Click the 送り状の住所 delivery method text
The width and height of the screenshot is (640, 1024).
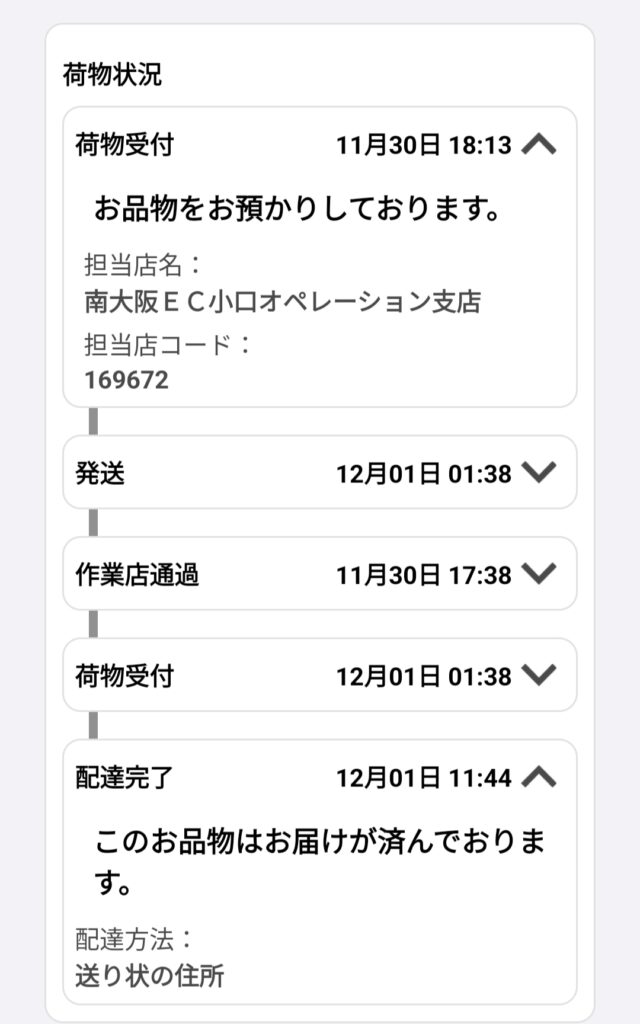149,975
